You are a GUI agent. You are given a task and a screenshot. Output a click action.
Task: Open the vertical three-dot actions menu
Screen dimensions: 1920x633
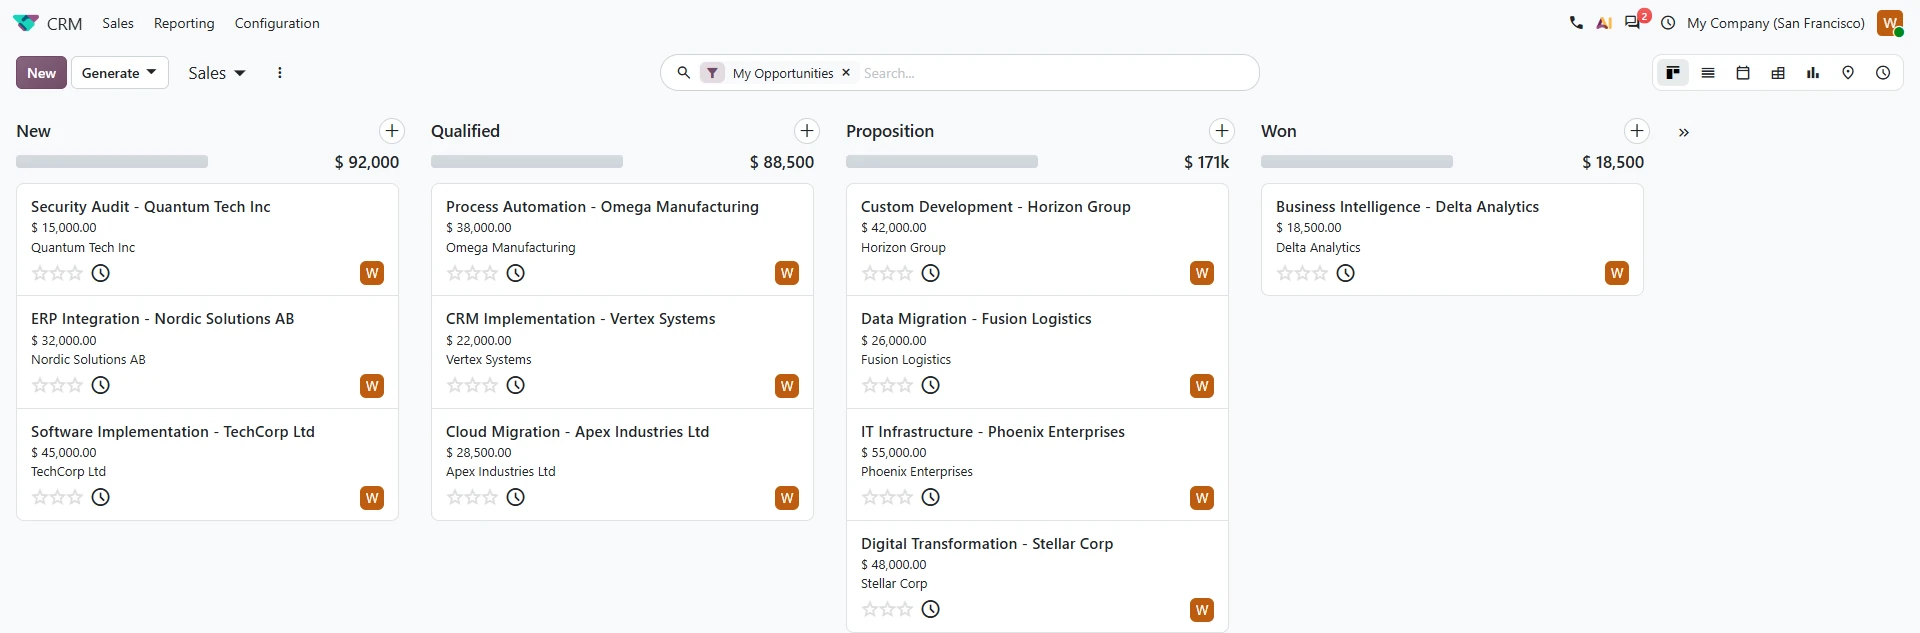[x=280, y=73]
